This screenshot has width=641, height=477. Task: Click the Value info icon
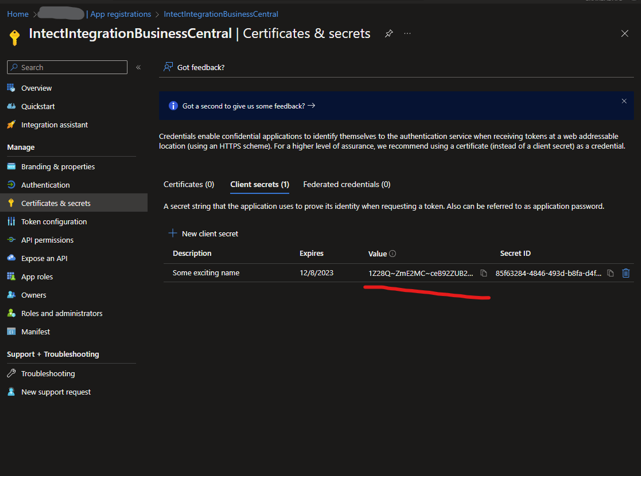point(392,253)
